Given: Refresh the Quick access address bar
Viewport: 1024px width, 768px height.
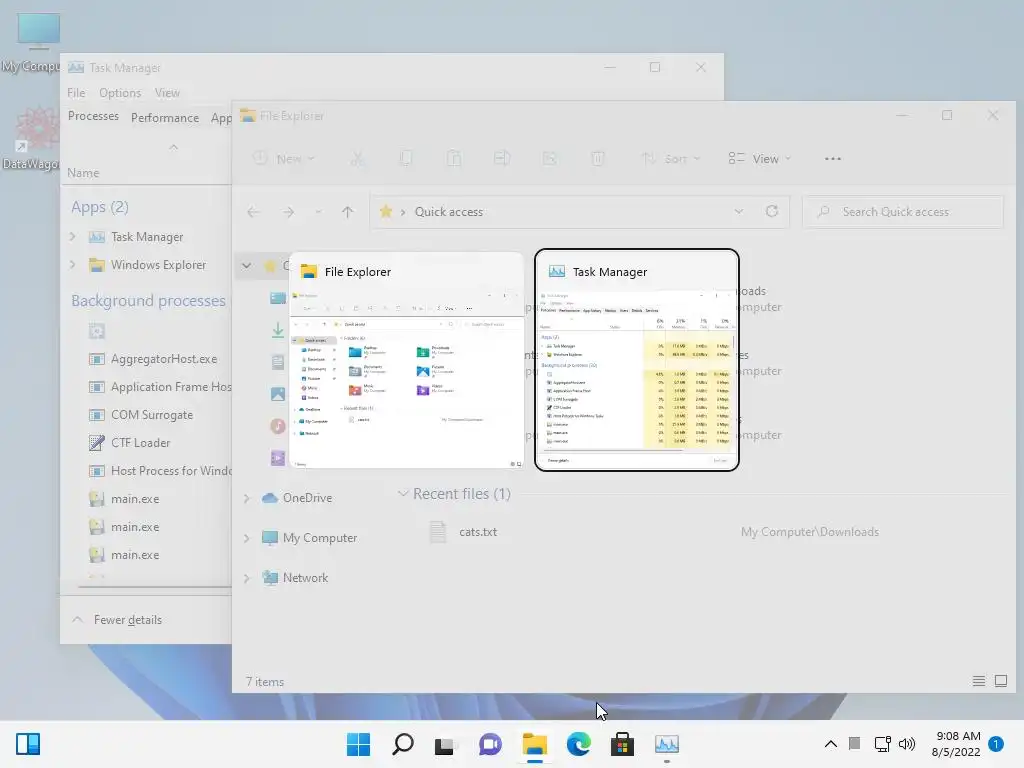Looking at the screenshot, I should tap(772, 211).
